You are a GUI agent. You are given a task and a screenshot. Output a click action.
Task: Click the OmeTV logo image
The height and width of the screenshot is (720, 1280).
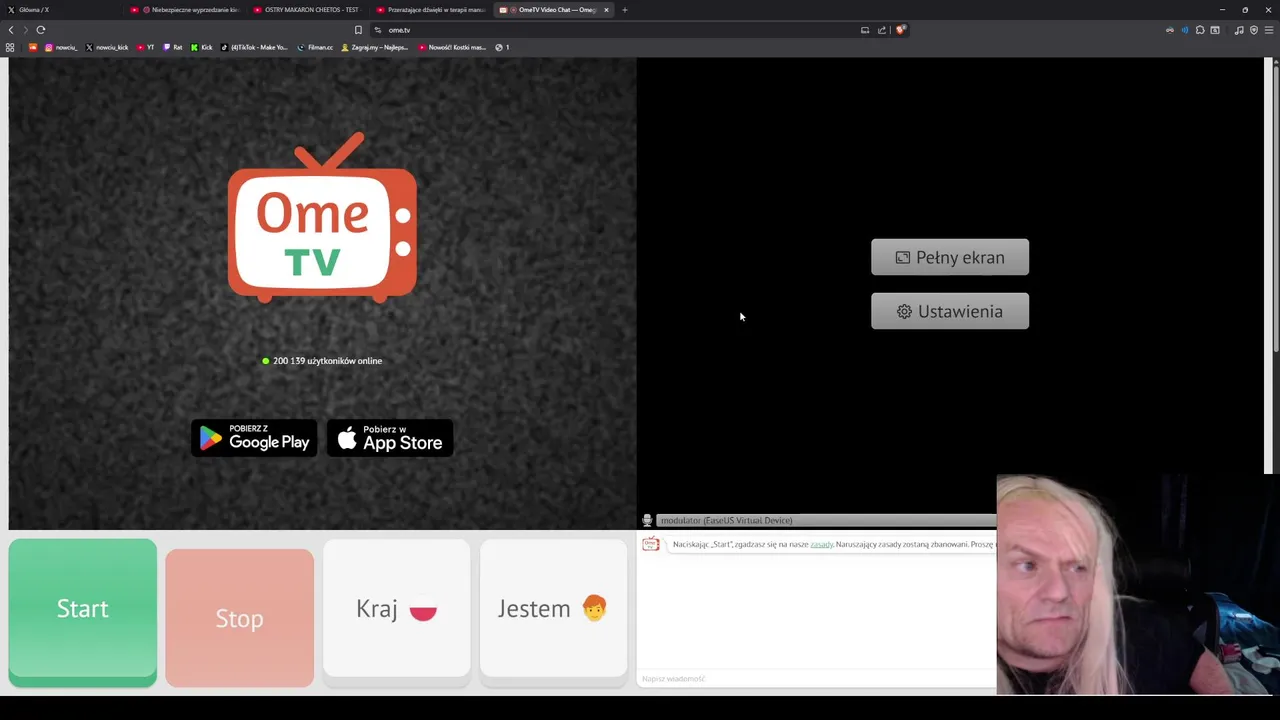pos(322,218)
